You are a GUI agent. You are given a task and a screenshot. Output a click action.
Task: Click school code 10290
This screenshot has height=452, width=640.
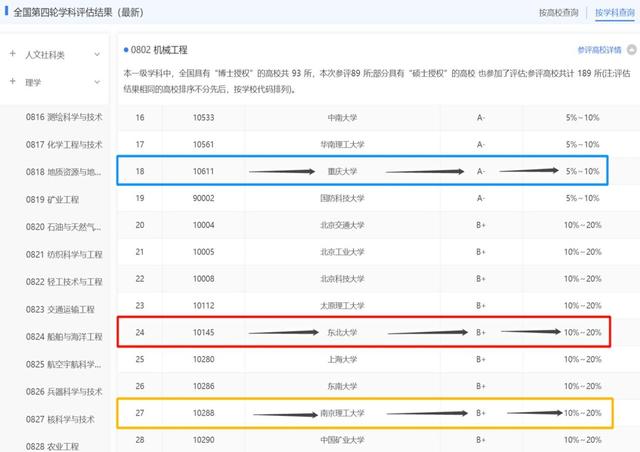coord(203,440)
